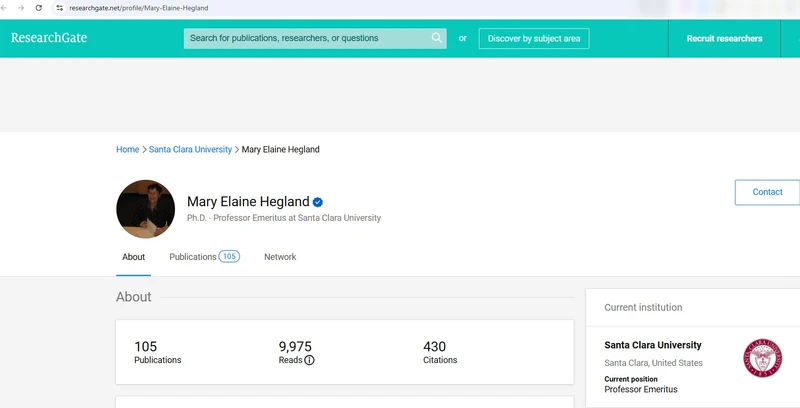Click Ph.D. Professor Emeritus subtitle text

(x=284, y=218)
